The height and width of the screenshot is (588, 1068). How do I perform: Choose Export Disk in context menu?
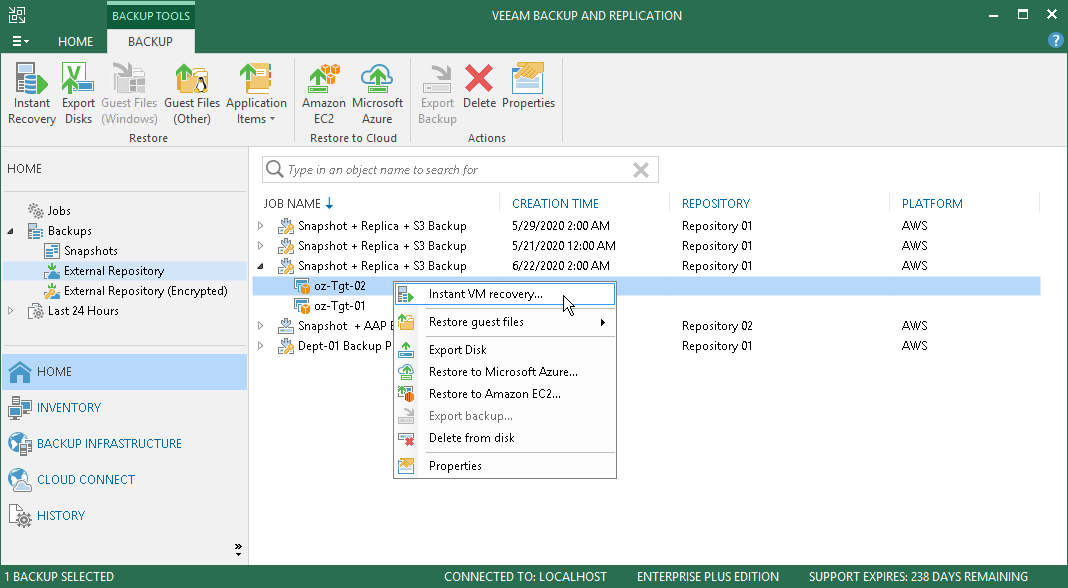pos(505,350)
